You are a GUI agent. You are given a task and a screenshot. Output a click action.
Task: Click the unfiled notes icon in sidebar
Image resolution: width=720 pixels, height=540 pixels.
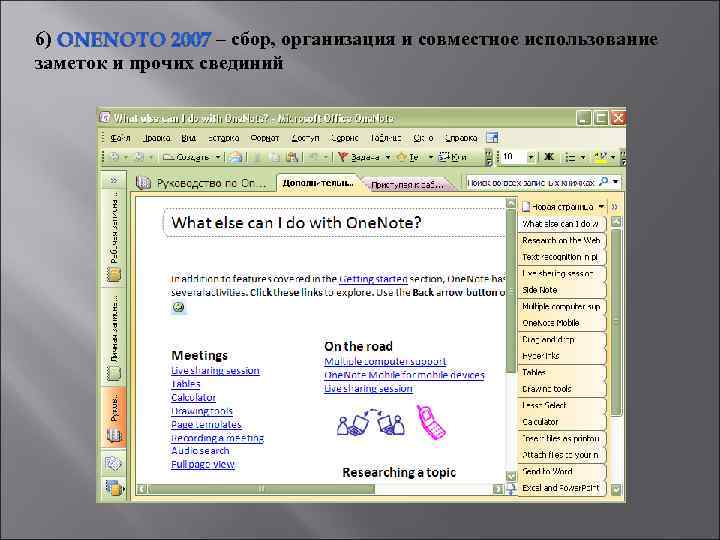[x=113, y=463]
